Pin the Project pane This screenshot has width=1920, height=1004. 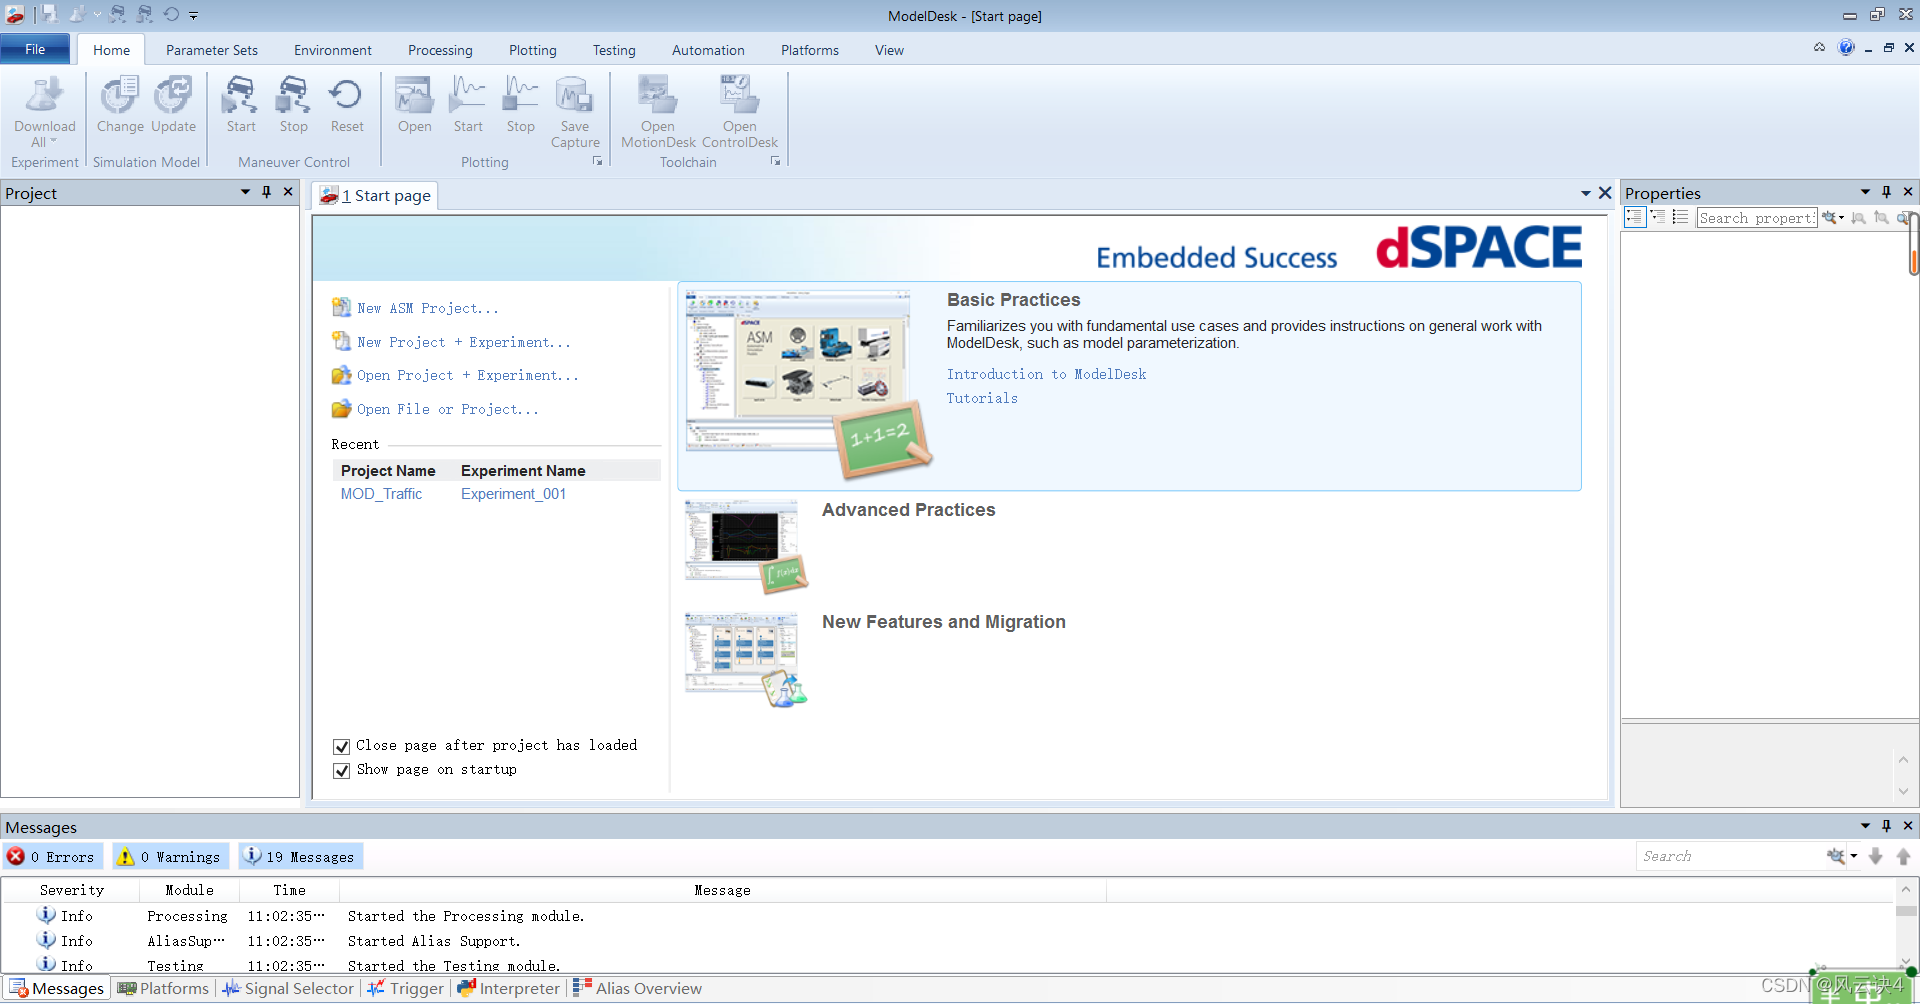(x=266, y=192)
